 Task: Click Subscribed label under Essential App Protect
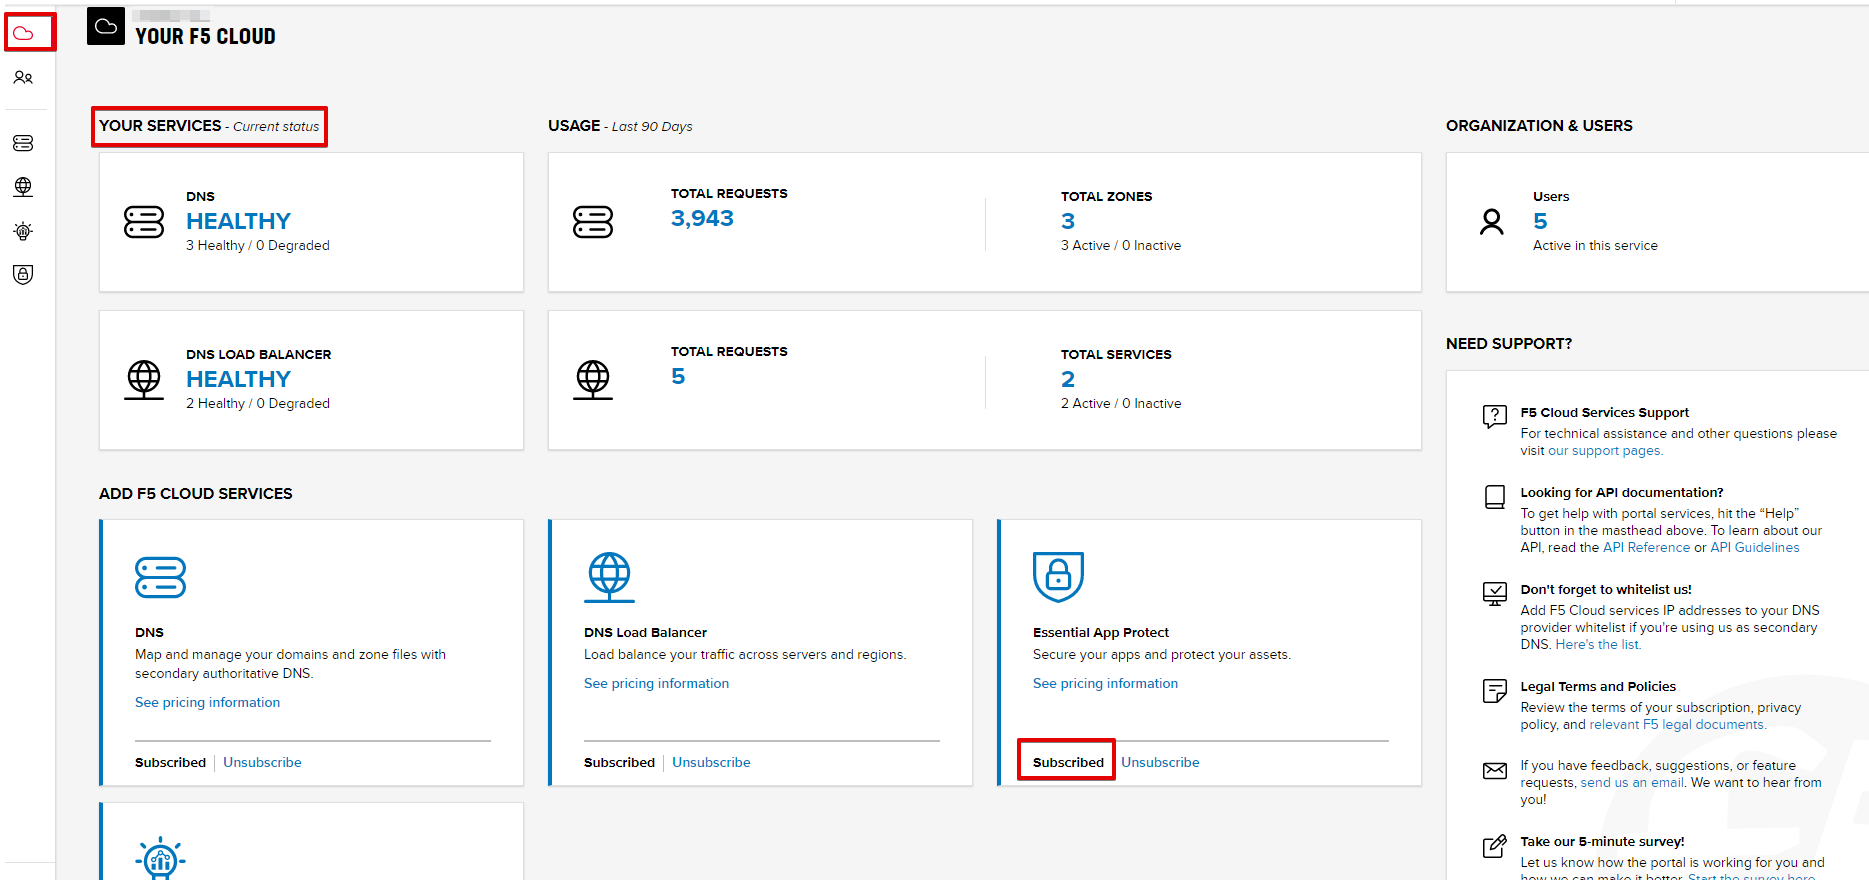pyautogui.click(x=1068, y=762)
